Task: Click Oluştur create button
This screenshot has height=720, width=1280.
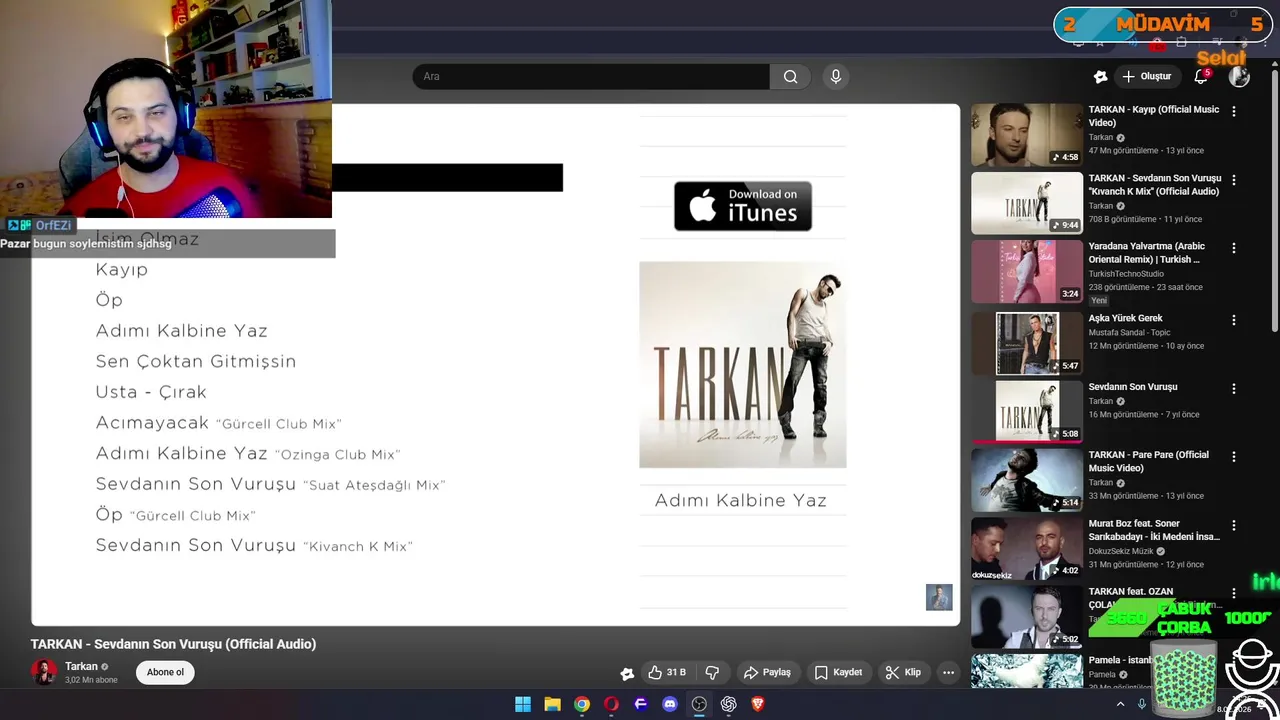Action: coord(1146,77)
